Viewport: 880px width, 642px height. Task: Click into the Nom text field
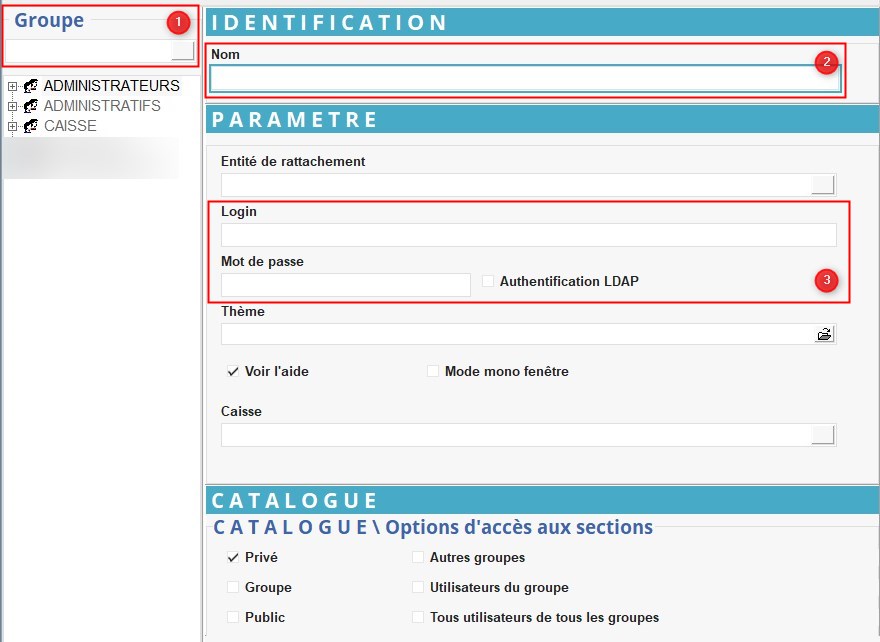coord(525,79)
